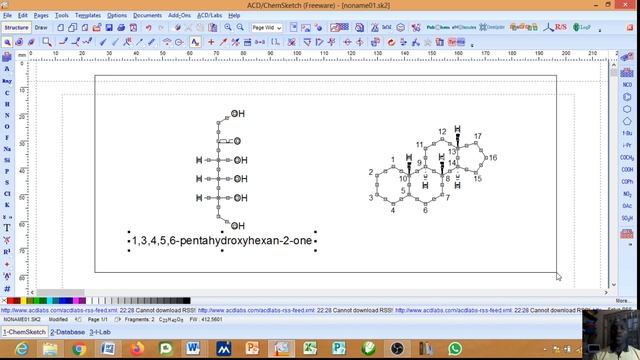Open the Add-Ons menu
The image size is (640, 360).
(x=180, y=16)
